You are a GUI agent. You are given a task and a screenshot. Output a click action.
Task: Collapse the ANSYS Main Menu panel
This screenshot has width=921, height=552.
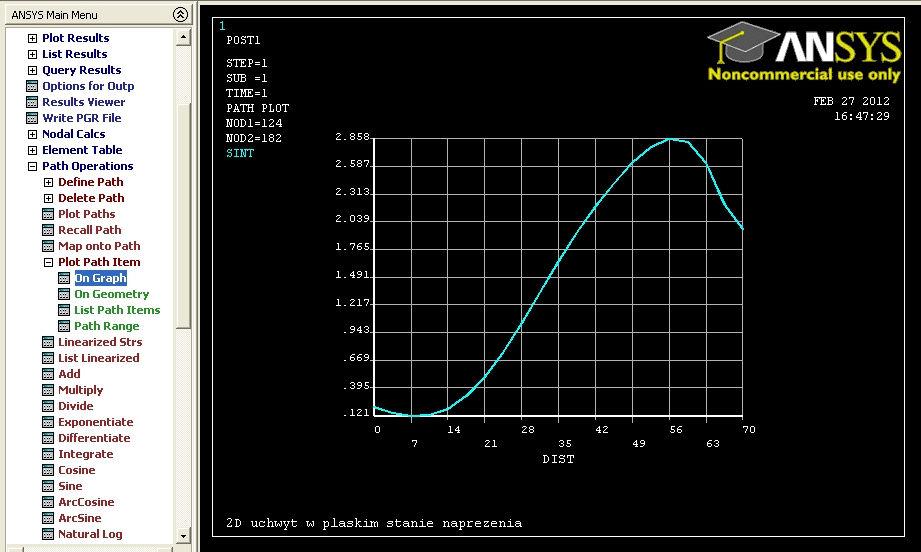[180, 15]
